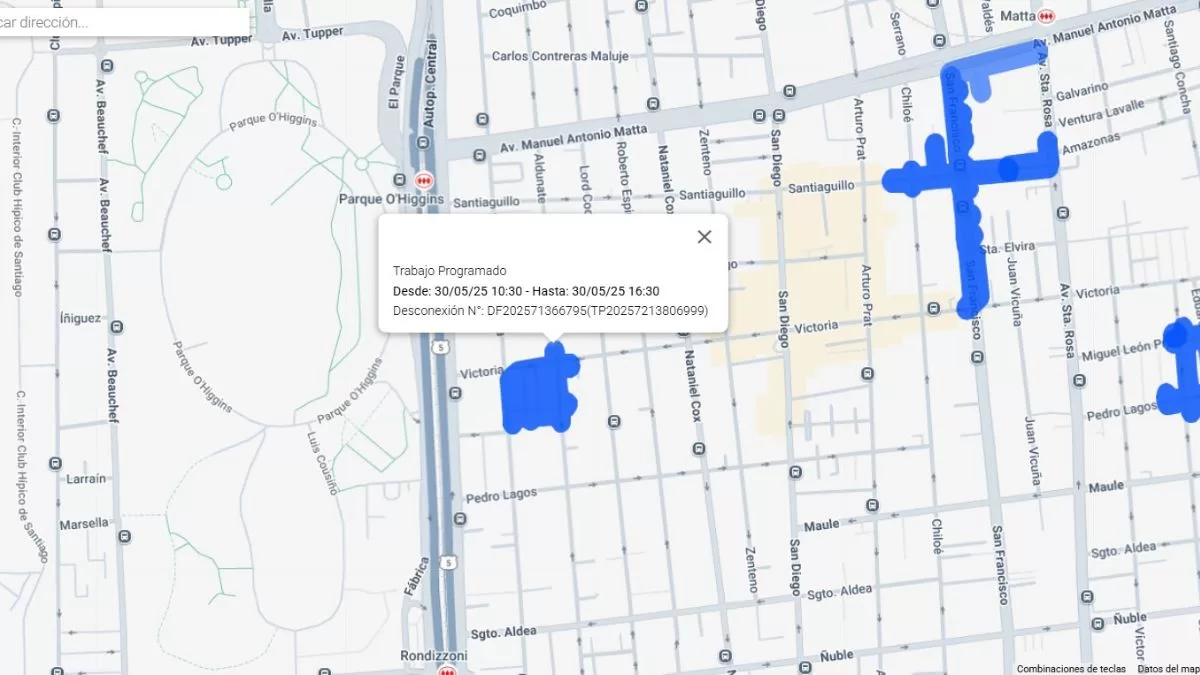Select bus stop icon on Nataniel Cox street

(697, 449)
